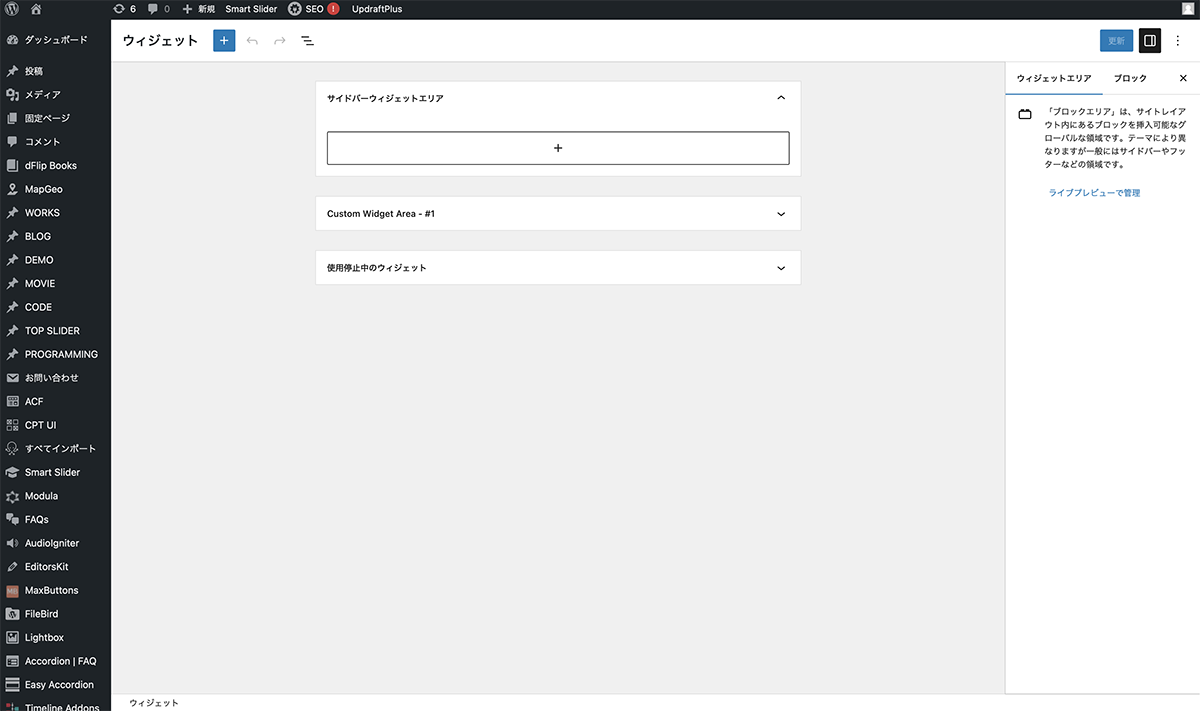Screen dimensions: 1200x711
Task: Expand the Custom Widget Area - #1 panel
Action: pyautogui.click(x=781, y=214)
